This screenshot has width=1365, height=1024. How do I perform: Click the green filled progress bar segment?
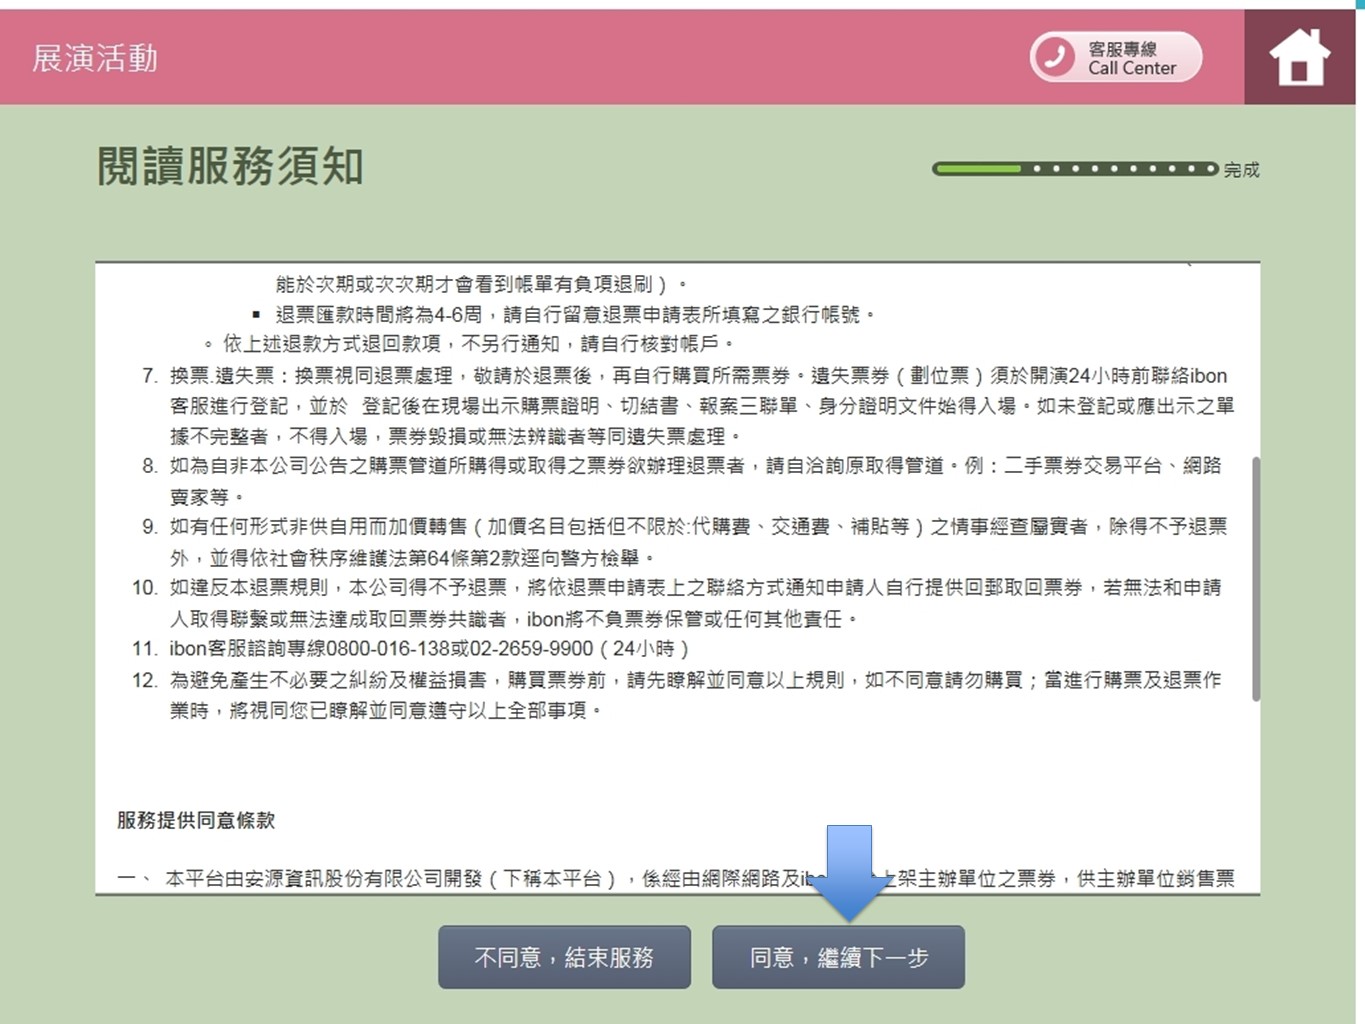(x=978, y=169)
